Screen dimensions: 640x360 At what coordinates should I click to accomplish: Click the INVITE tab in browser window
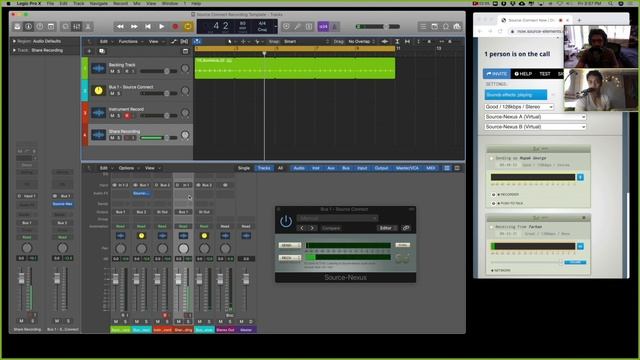coord(497,74)
